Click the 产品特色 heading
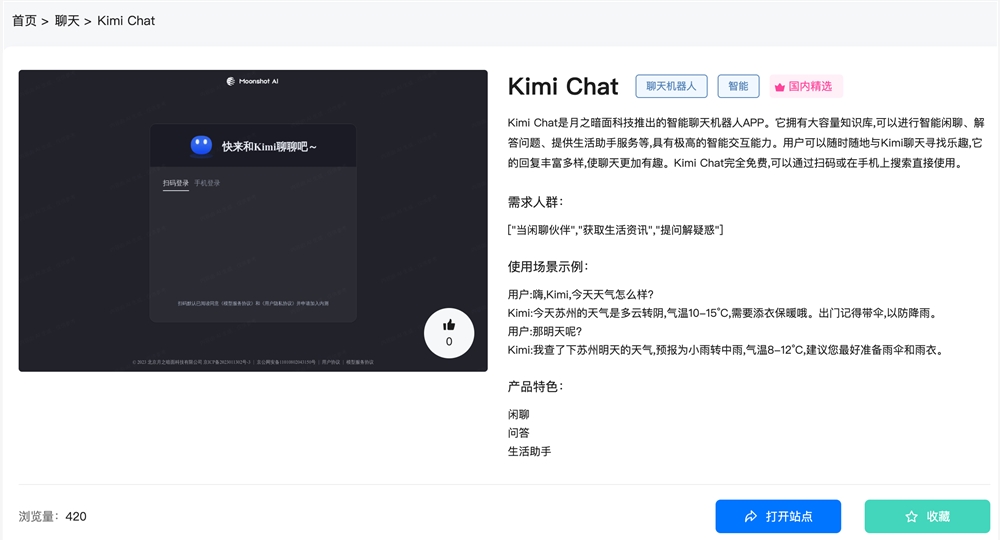This screenshot has height=540, width=1000. 536,386
